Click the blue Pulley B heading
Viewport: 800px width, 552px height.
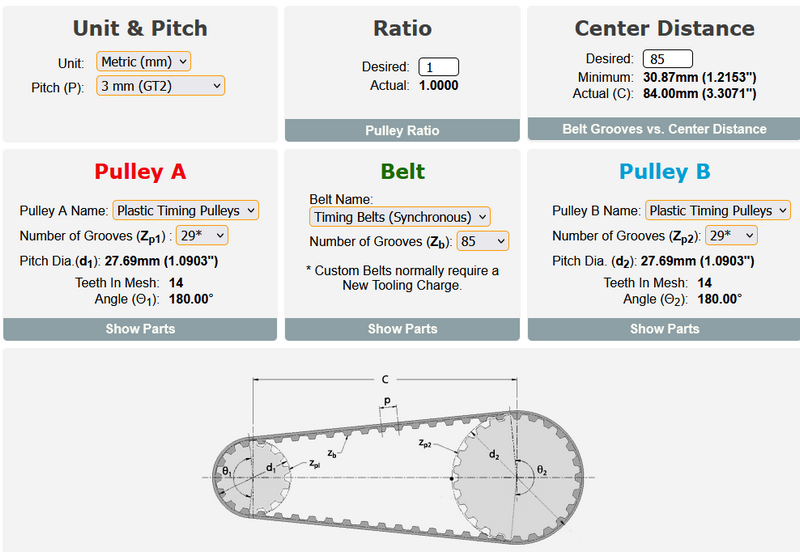(664, 172)
